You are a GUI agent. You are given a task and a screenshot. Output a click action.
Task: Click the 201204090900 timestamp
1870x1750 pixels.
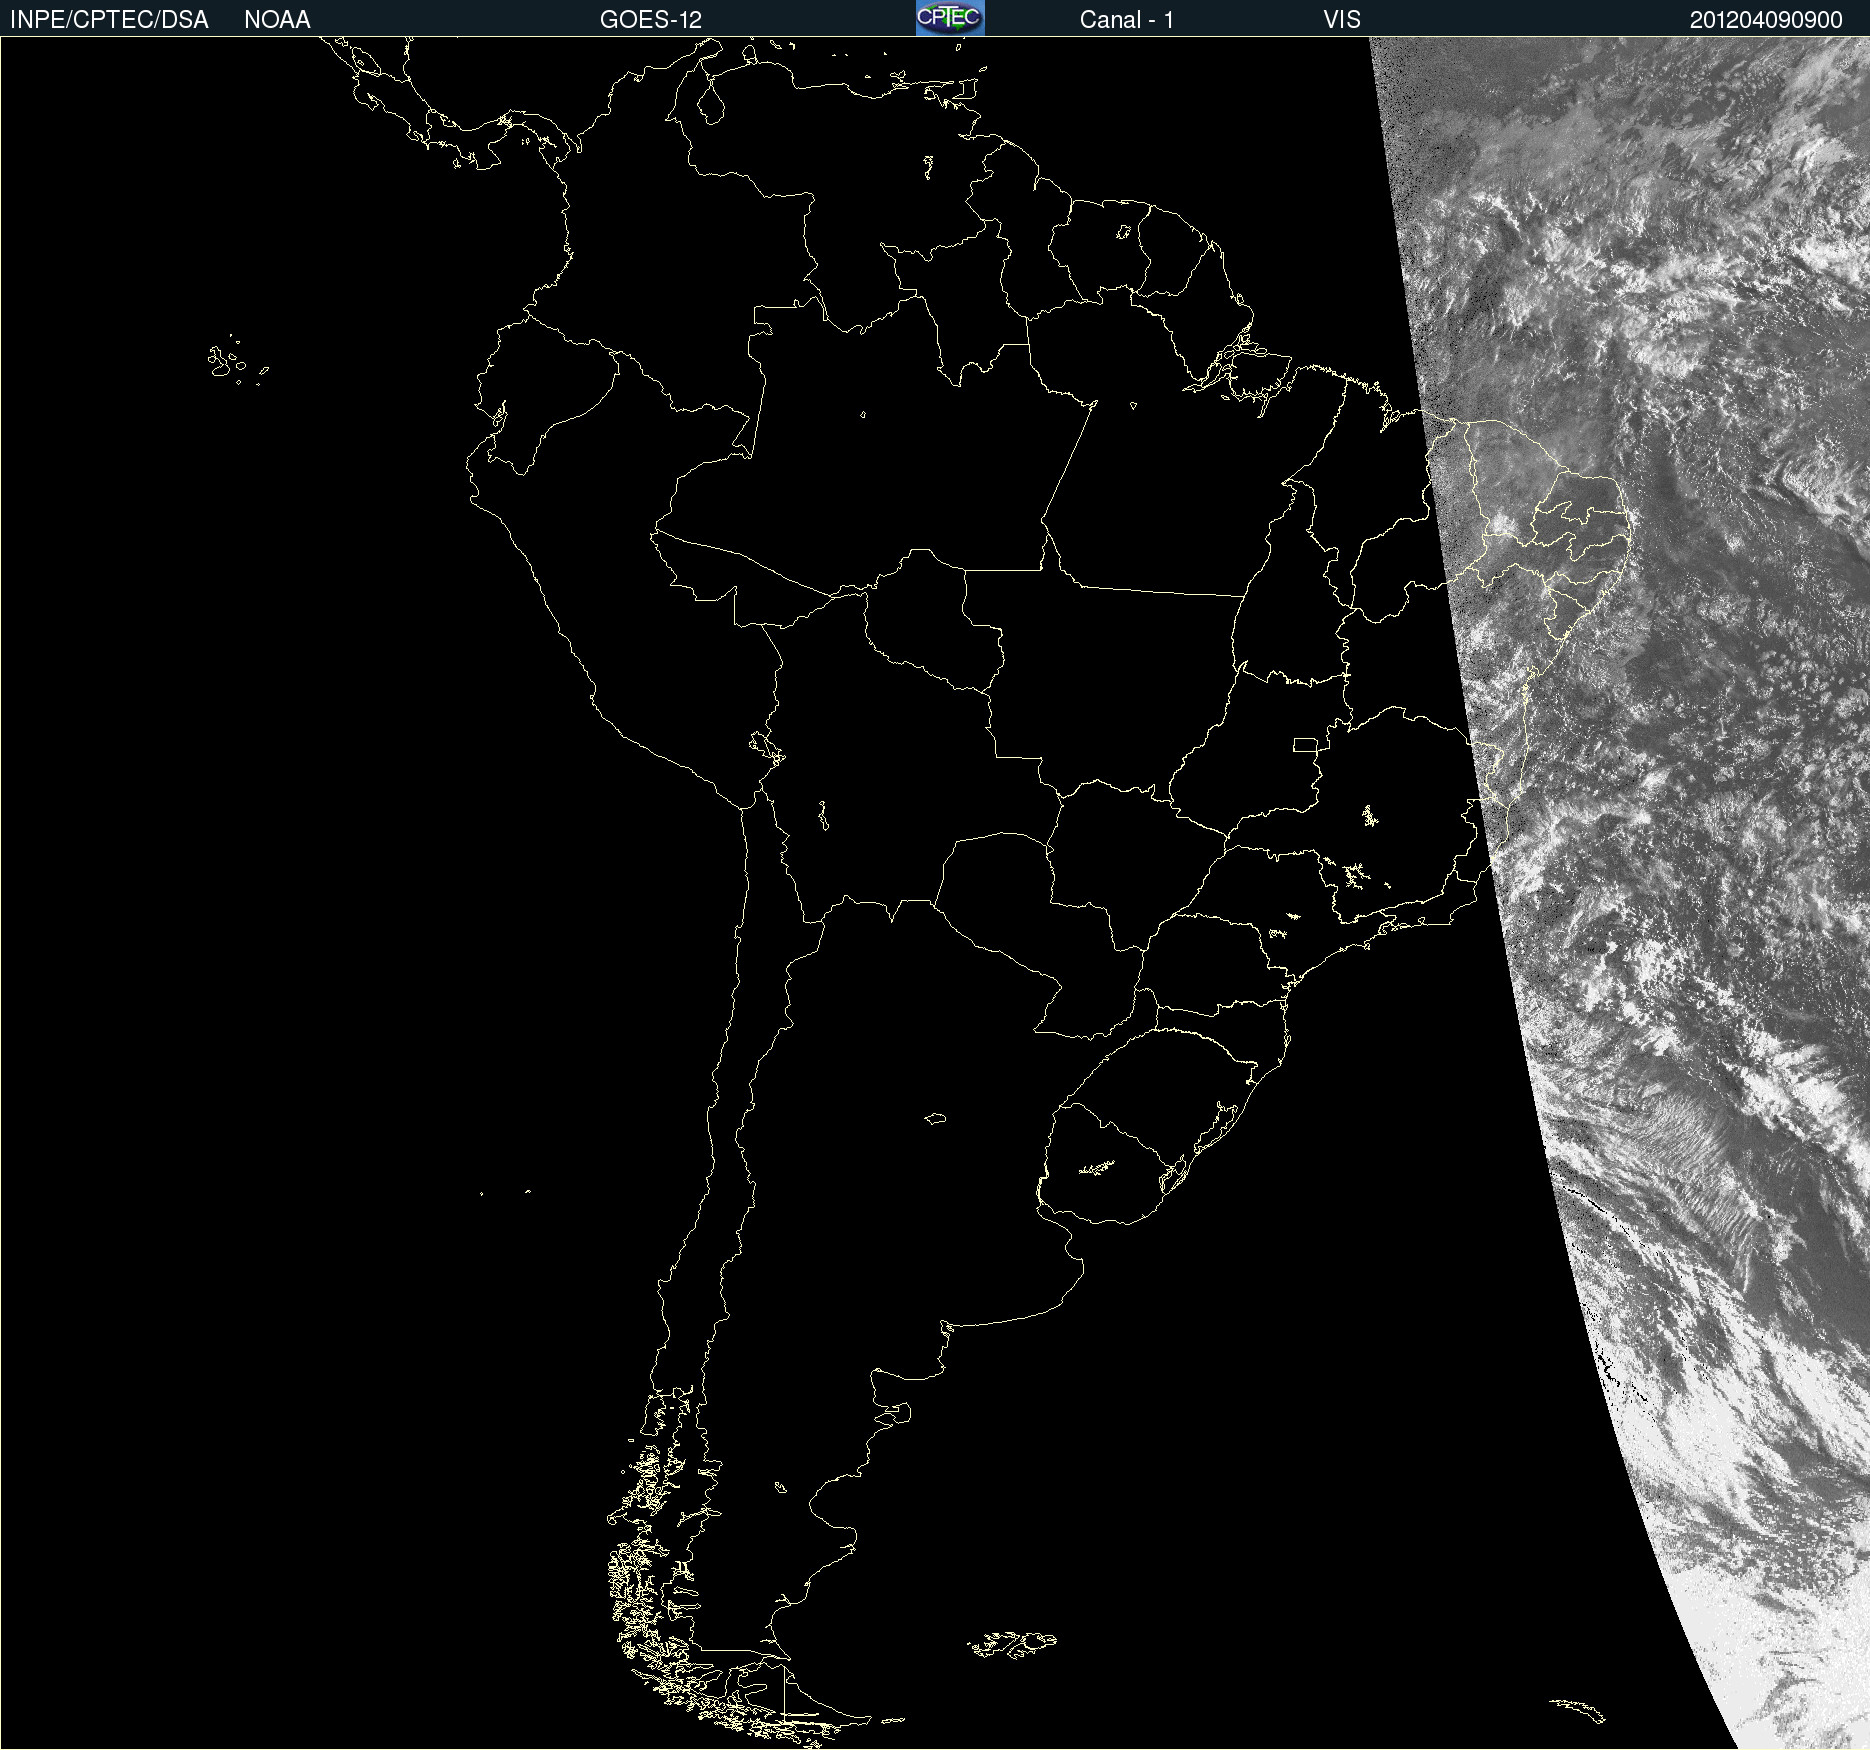[x=1766, y=20]
